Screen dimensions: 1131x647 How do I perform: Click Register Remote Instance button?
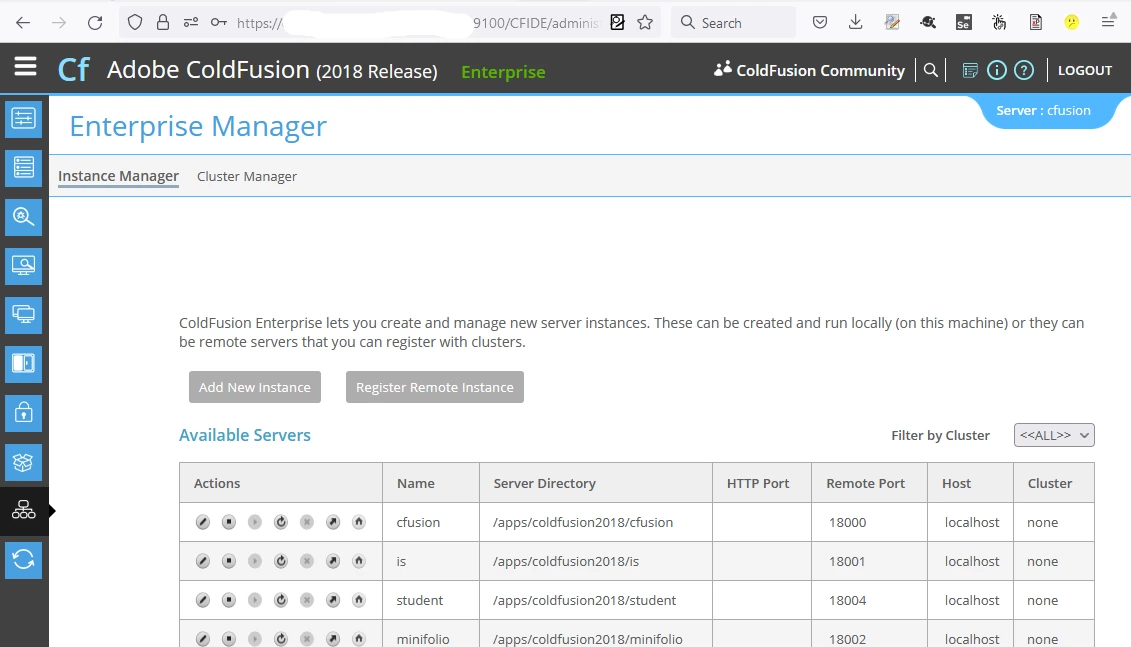pos(434,387)
